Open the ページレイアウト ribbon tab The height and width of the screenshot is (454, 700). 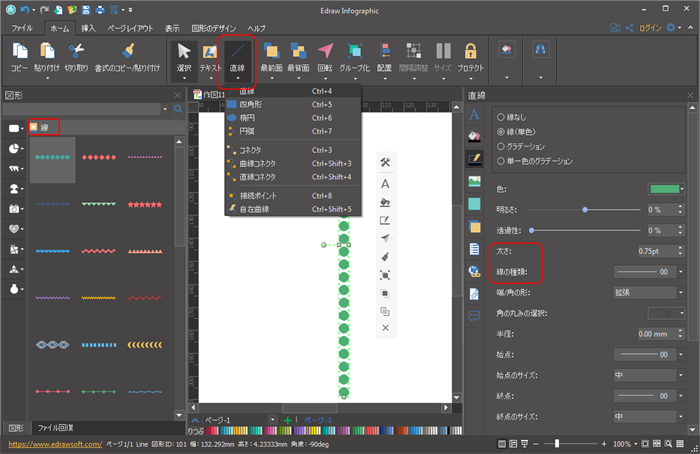click(x=129, y=28)
